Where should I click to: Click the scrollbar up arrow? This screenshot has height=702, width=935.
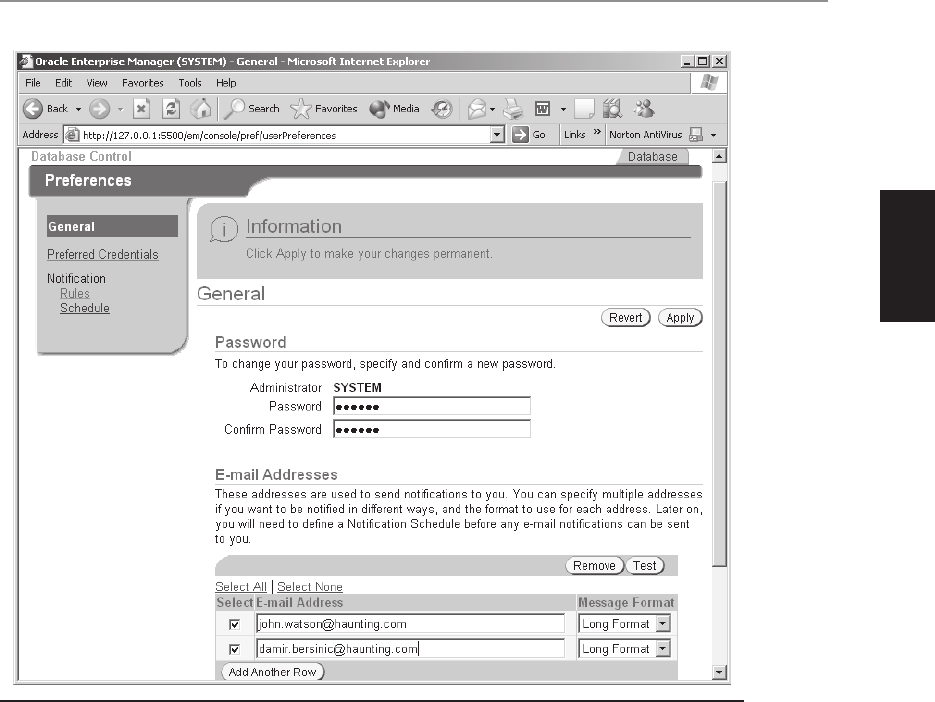719,156
